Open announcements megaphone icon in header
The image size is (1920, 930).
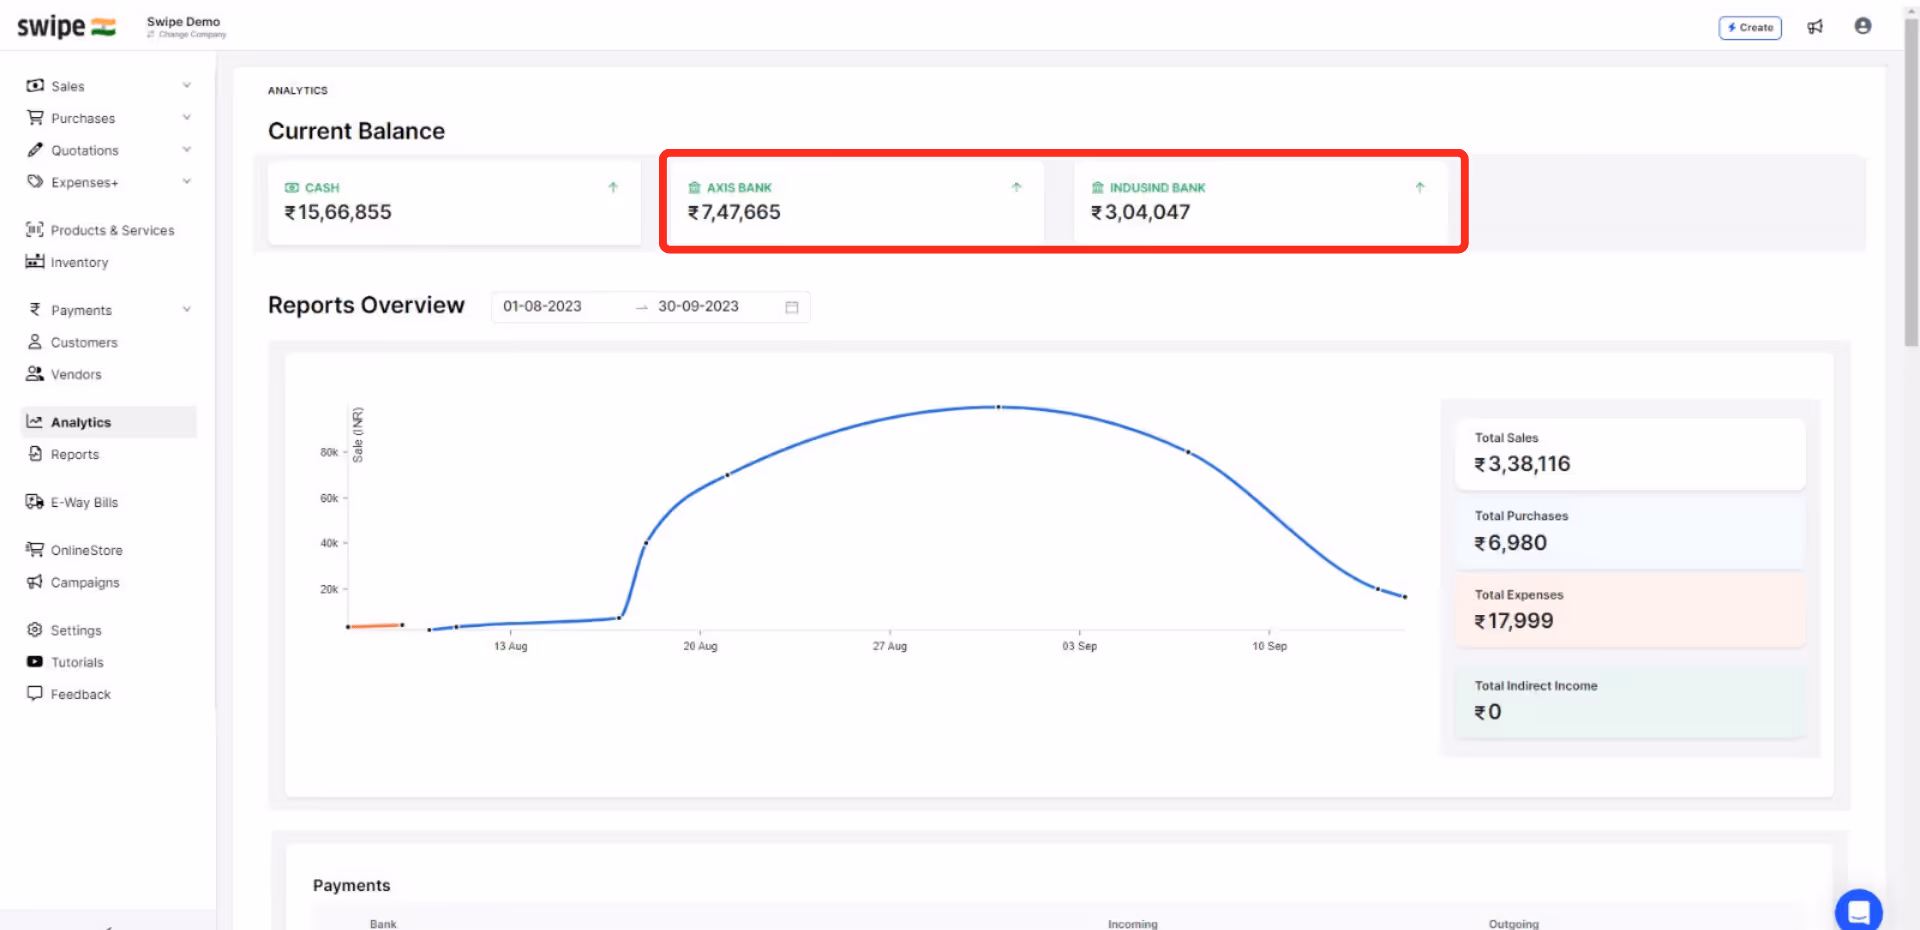click(1815, 27)
